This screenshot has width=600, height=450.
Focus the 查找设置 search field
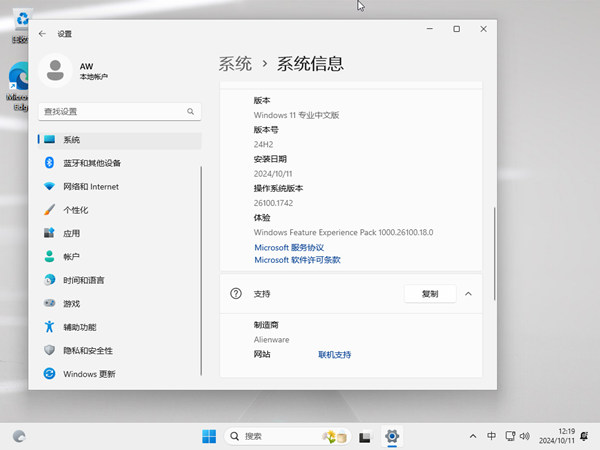tap(120, 111)
